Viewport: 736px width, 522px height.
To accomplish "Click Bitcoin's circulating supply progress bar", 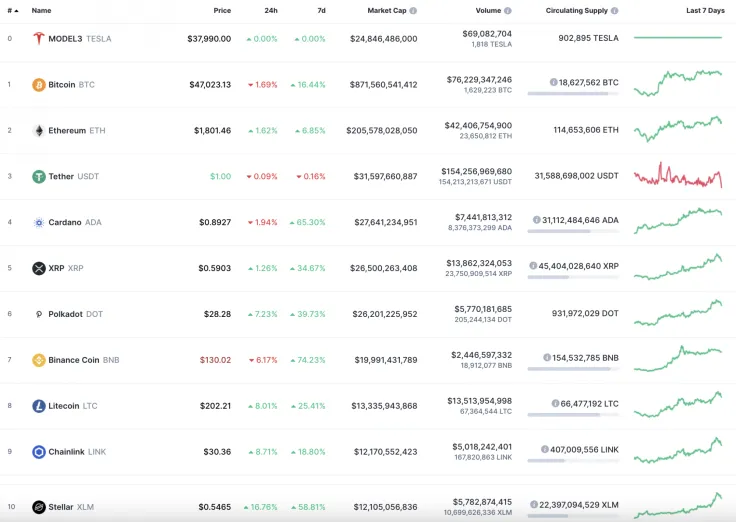I will point(573,94).
